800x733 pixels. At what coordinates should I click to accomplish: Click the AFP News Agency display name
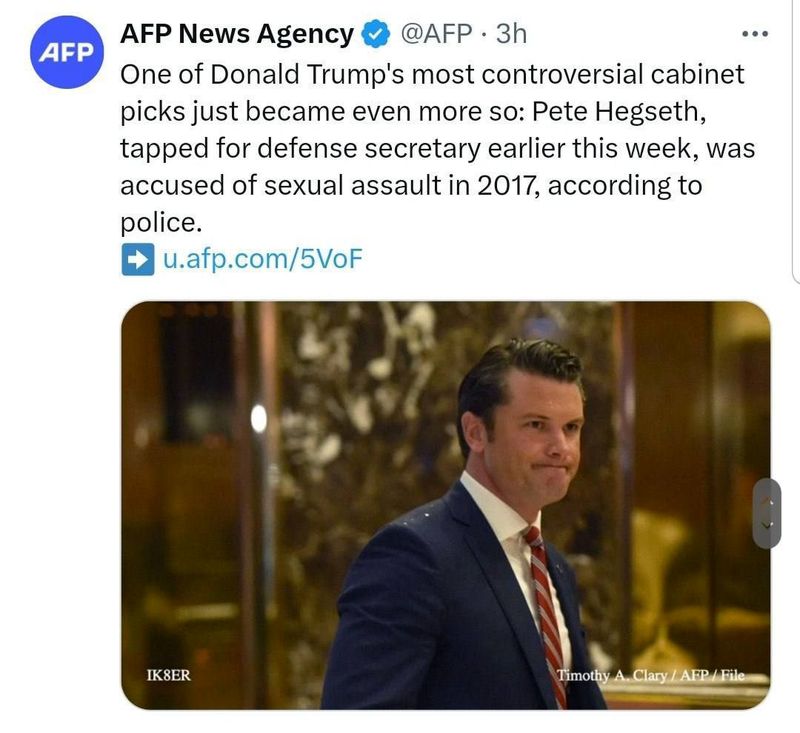pyautogui.click(x=237, y=34)
